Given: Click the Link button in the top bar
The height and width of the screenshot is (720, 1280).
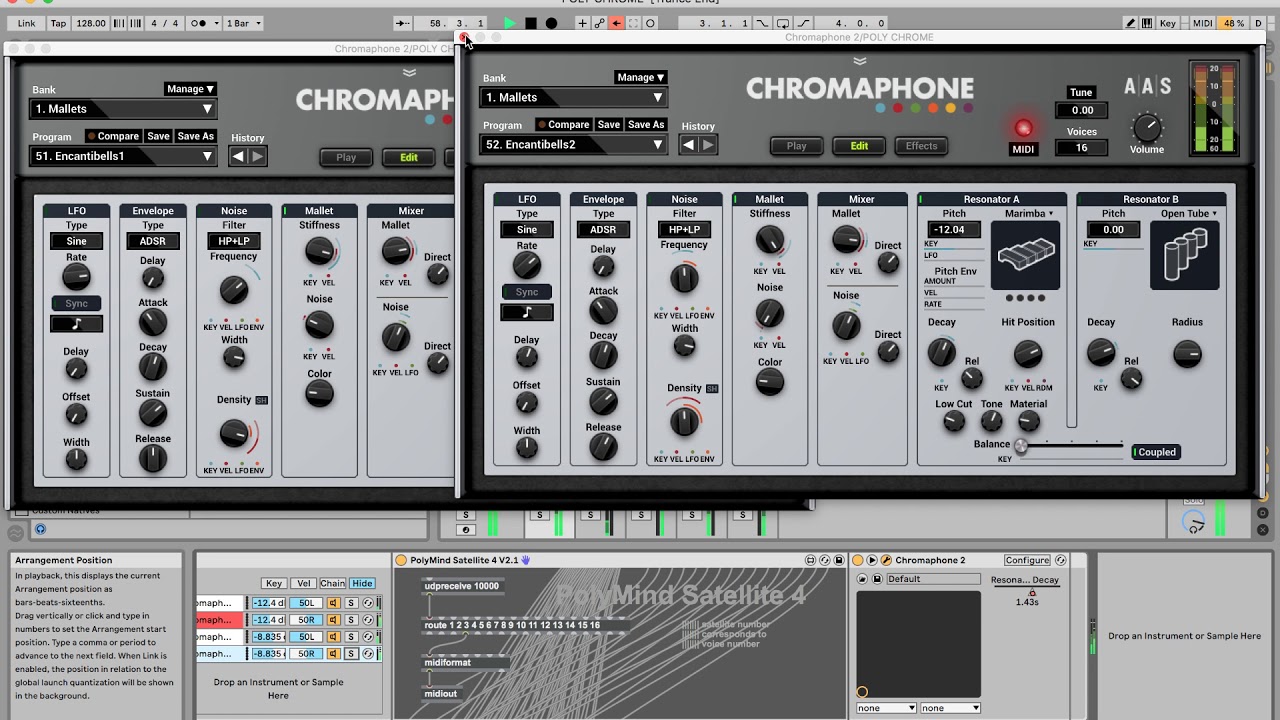Looking at the screenshot, I should pyautogui.click(x=26, y=23).
